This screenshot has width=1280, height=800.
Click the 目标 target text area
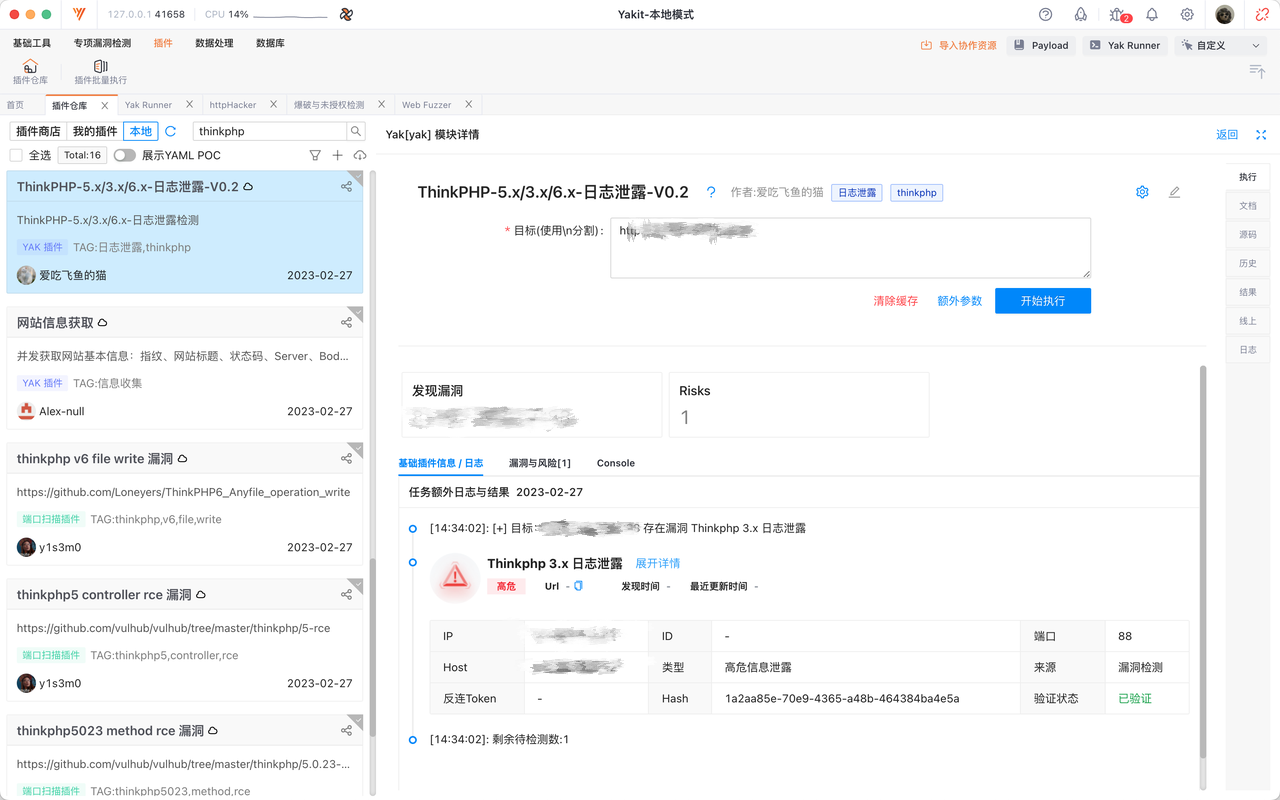(x=851, y=248)
